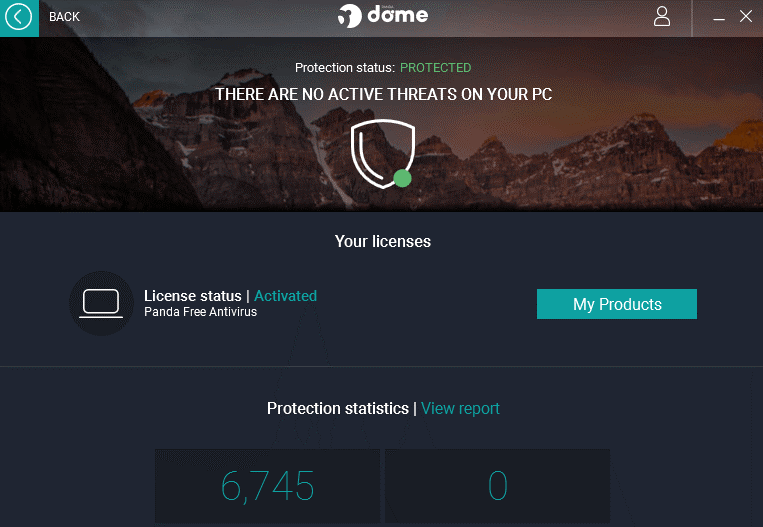Open My Products

coord(617,304)
